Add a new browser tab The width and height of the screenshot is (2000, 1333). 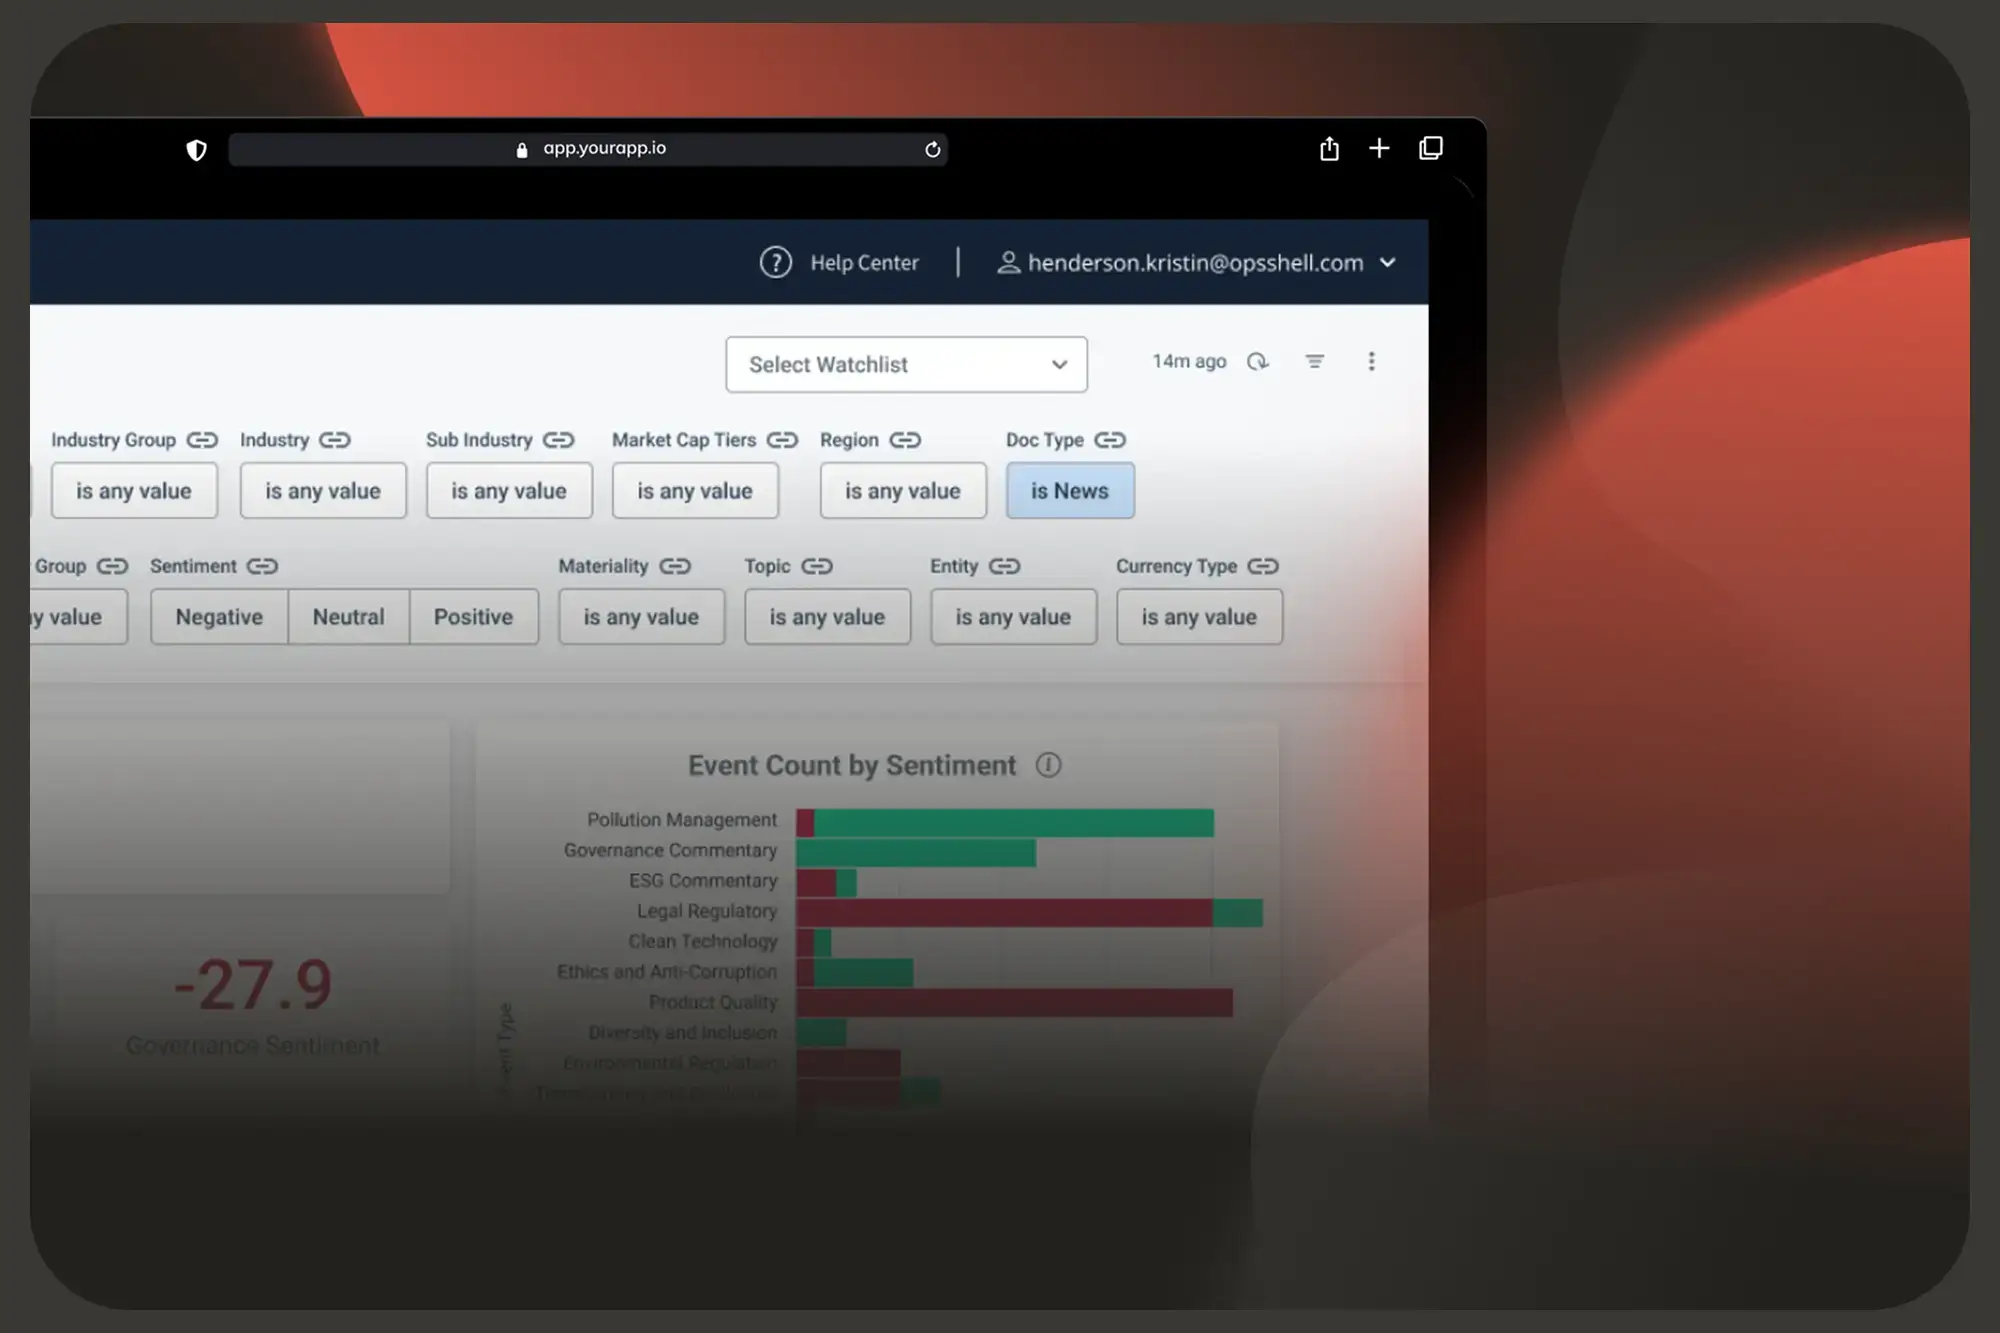click(1379, 148)
